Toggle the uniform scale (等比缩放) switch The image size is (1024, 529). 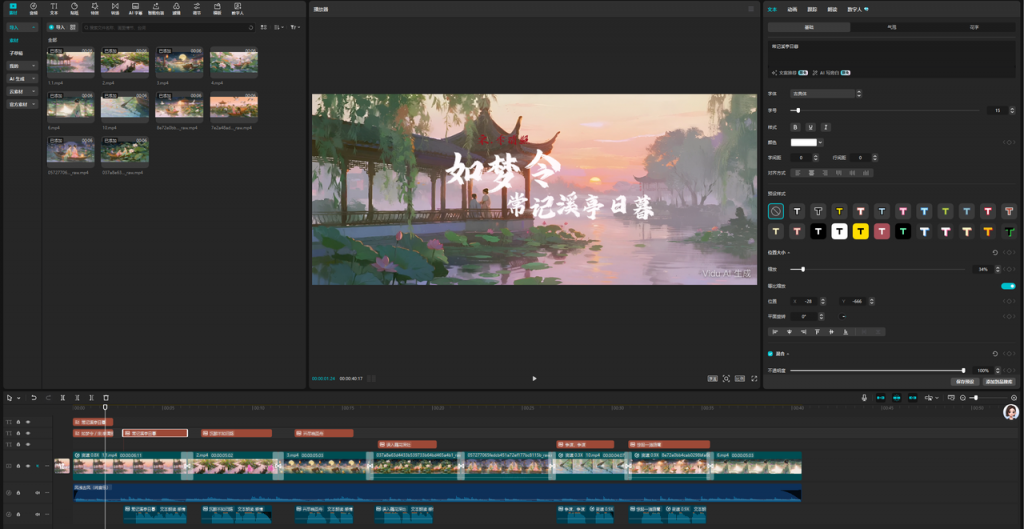pyautogui.click(x=1008, y=285)
